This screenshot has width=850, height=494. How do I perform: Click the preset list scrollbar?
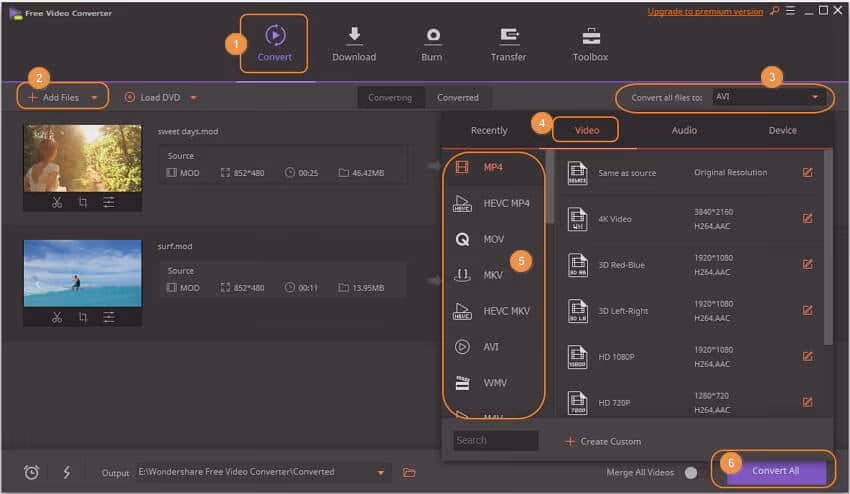(x=828, y=247)
